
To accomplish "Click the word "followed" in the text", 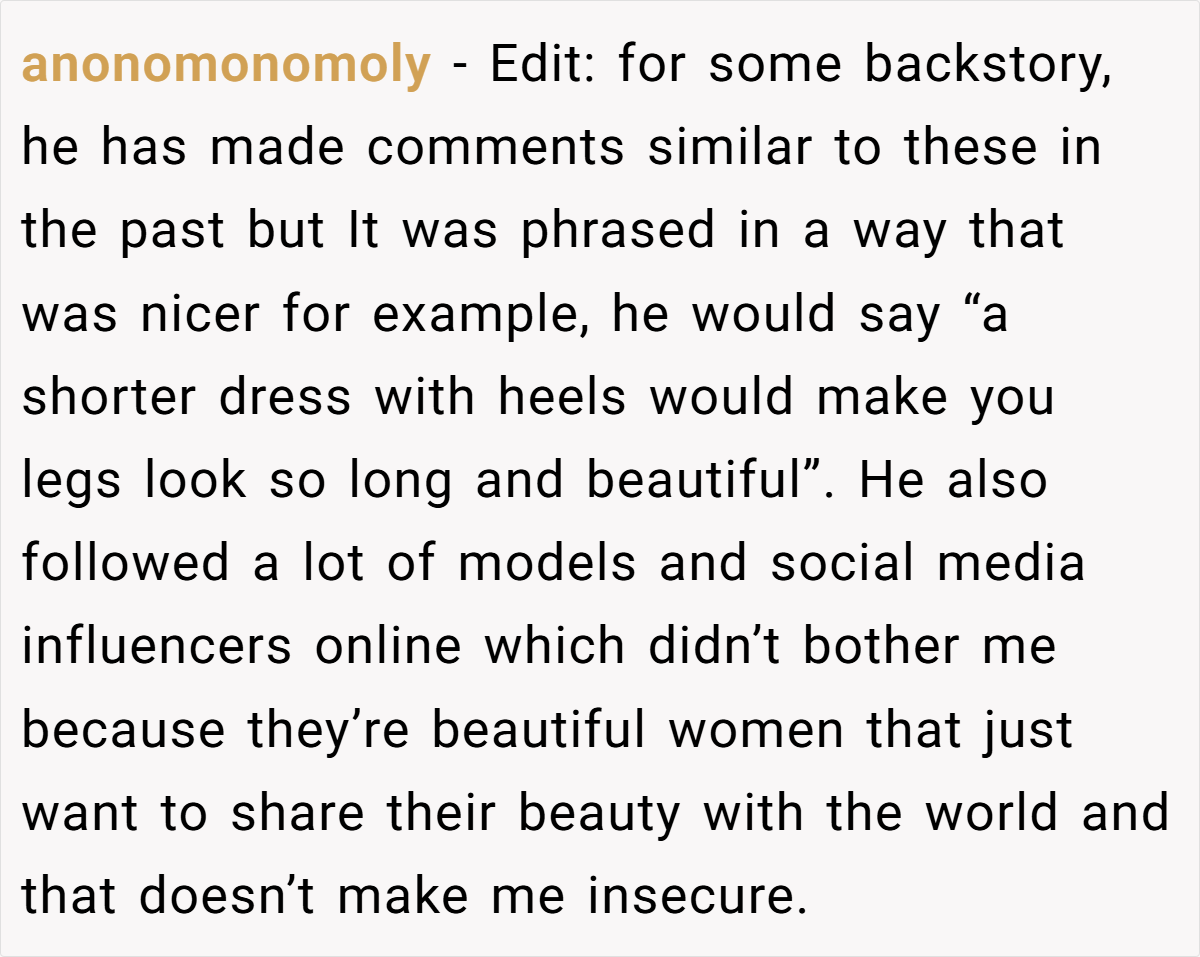I will click(x=126, y=564).
